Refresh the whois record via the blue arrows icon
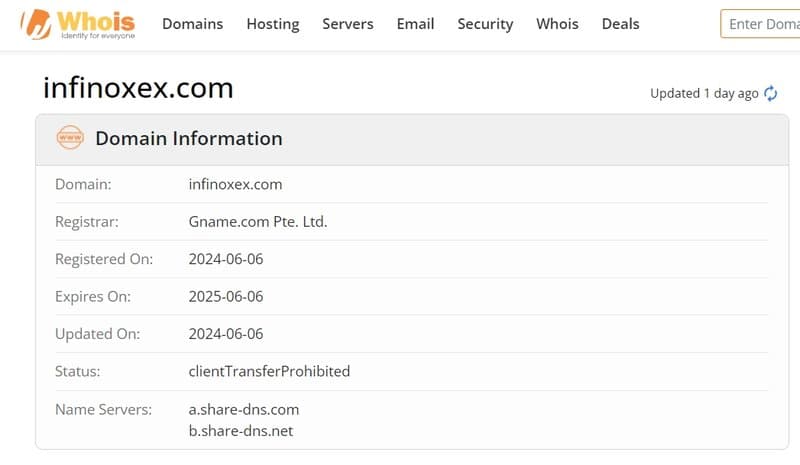The width and height of the screenshot is (800, 465). click(770, 93)
